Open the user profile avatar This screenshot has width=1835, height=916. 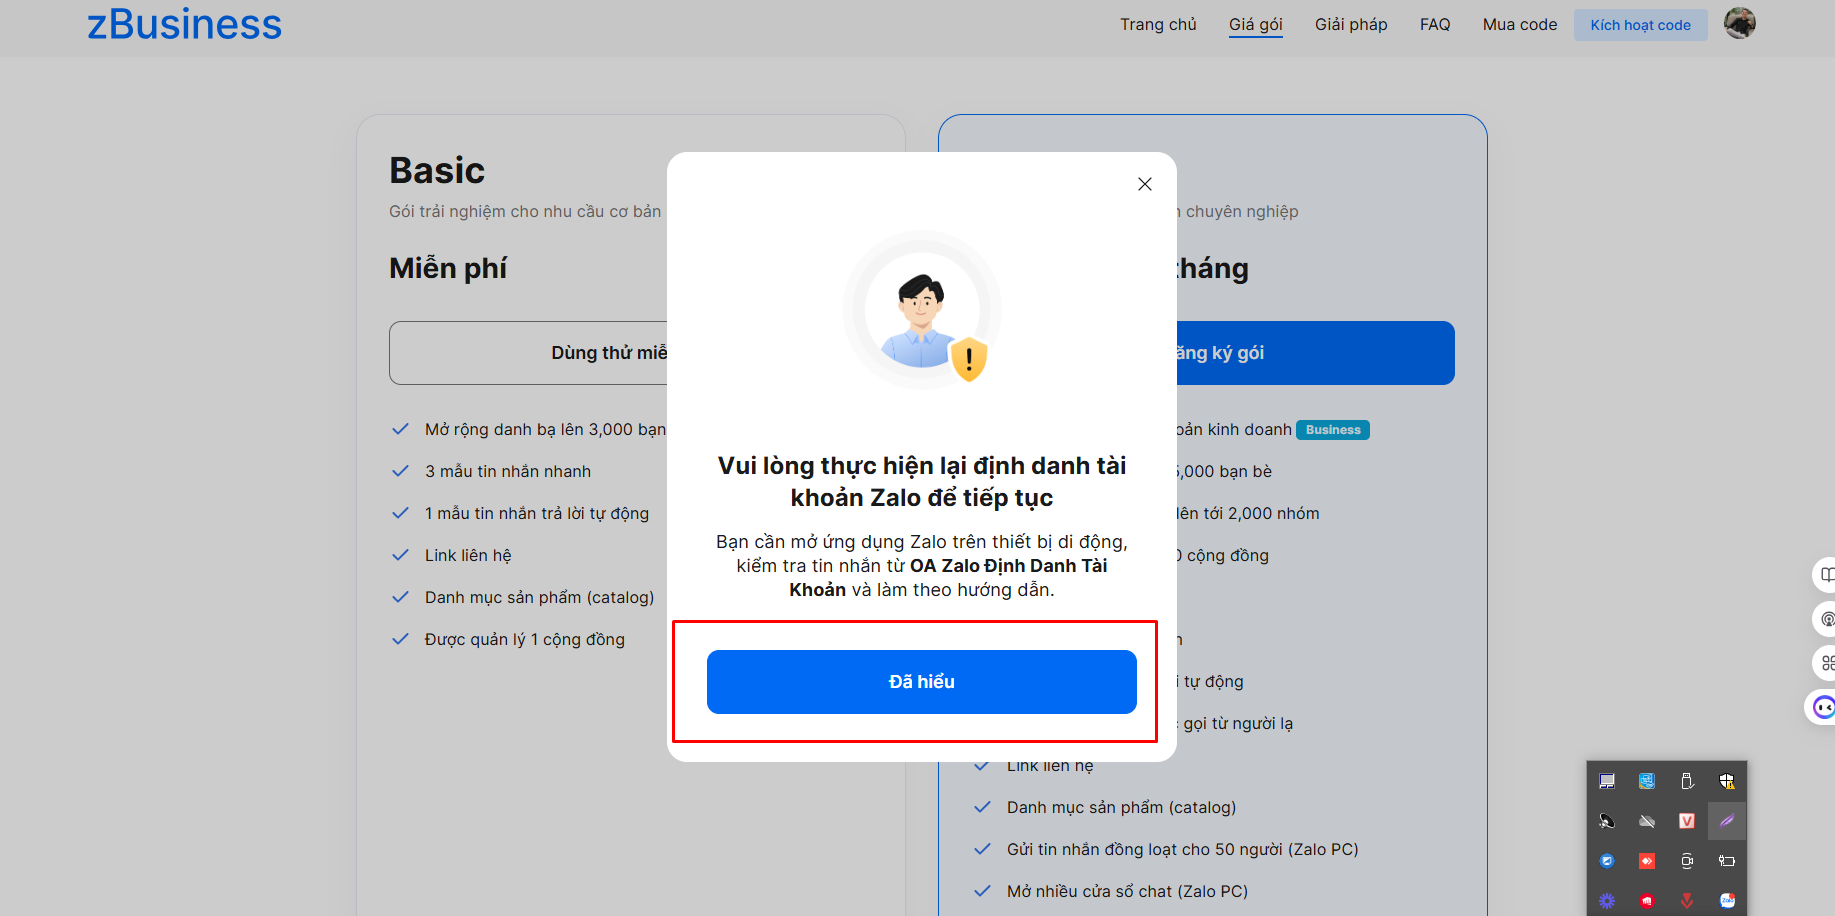click(x=1740, y=23)
